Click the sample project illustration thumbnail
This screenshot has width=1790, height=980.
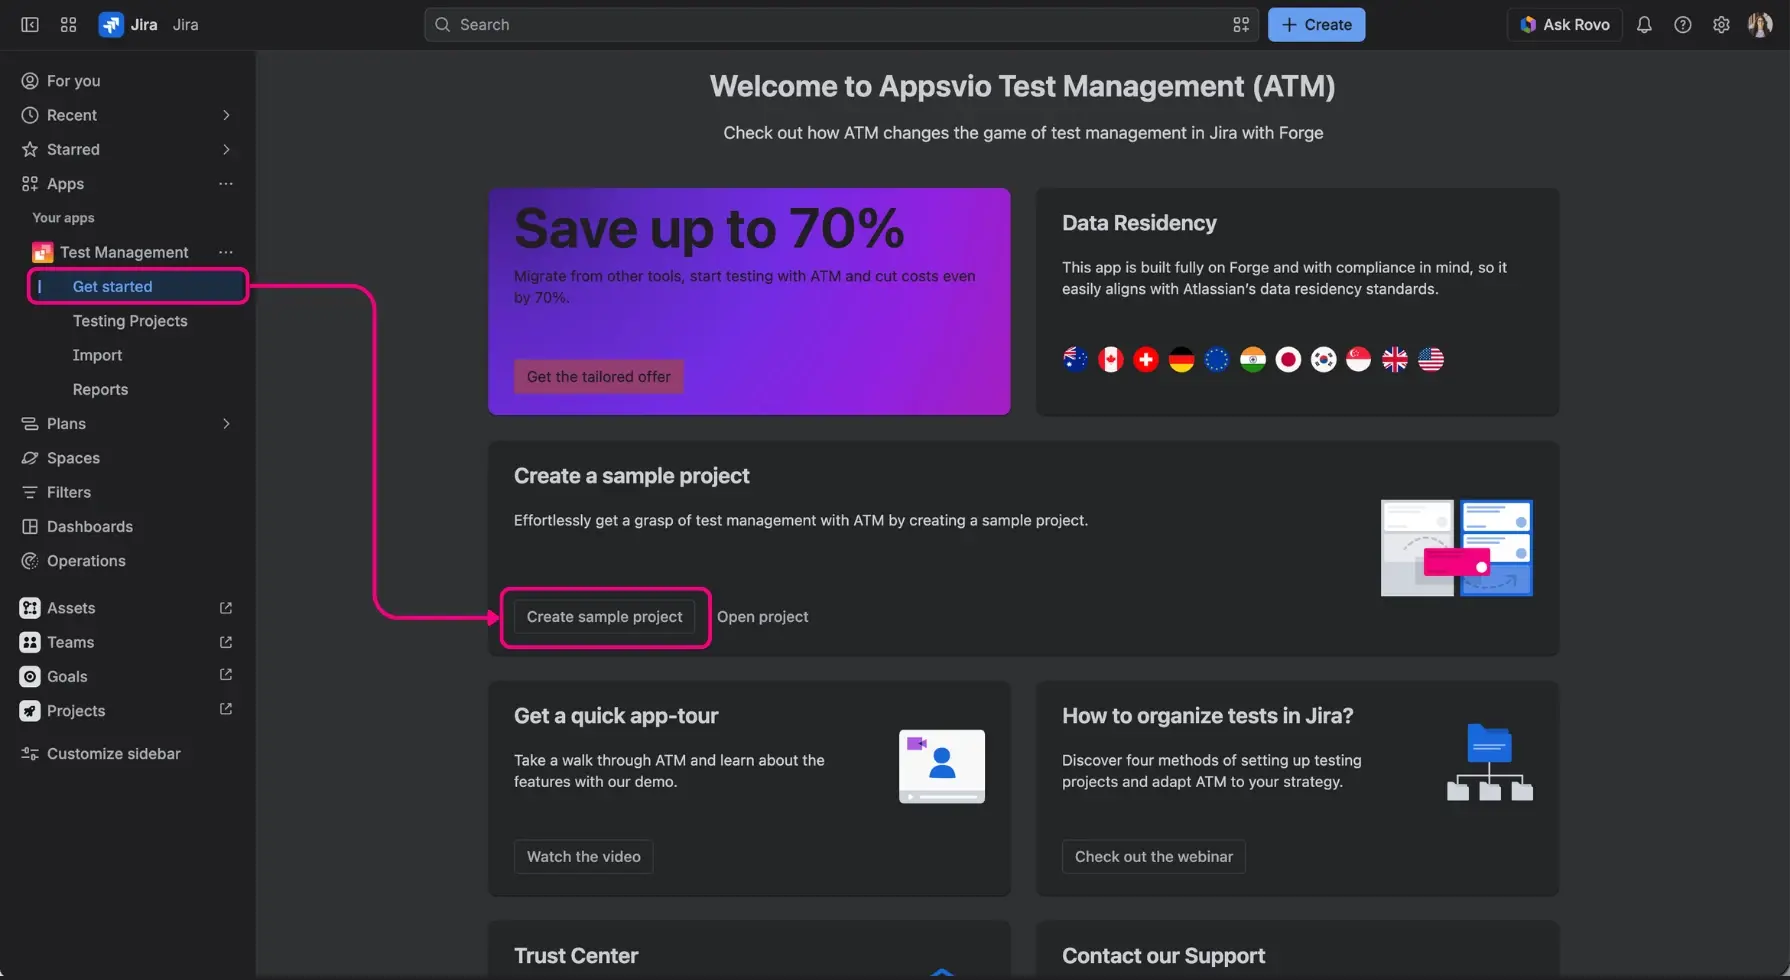point(1457,548)
